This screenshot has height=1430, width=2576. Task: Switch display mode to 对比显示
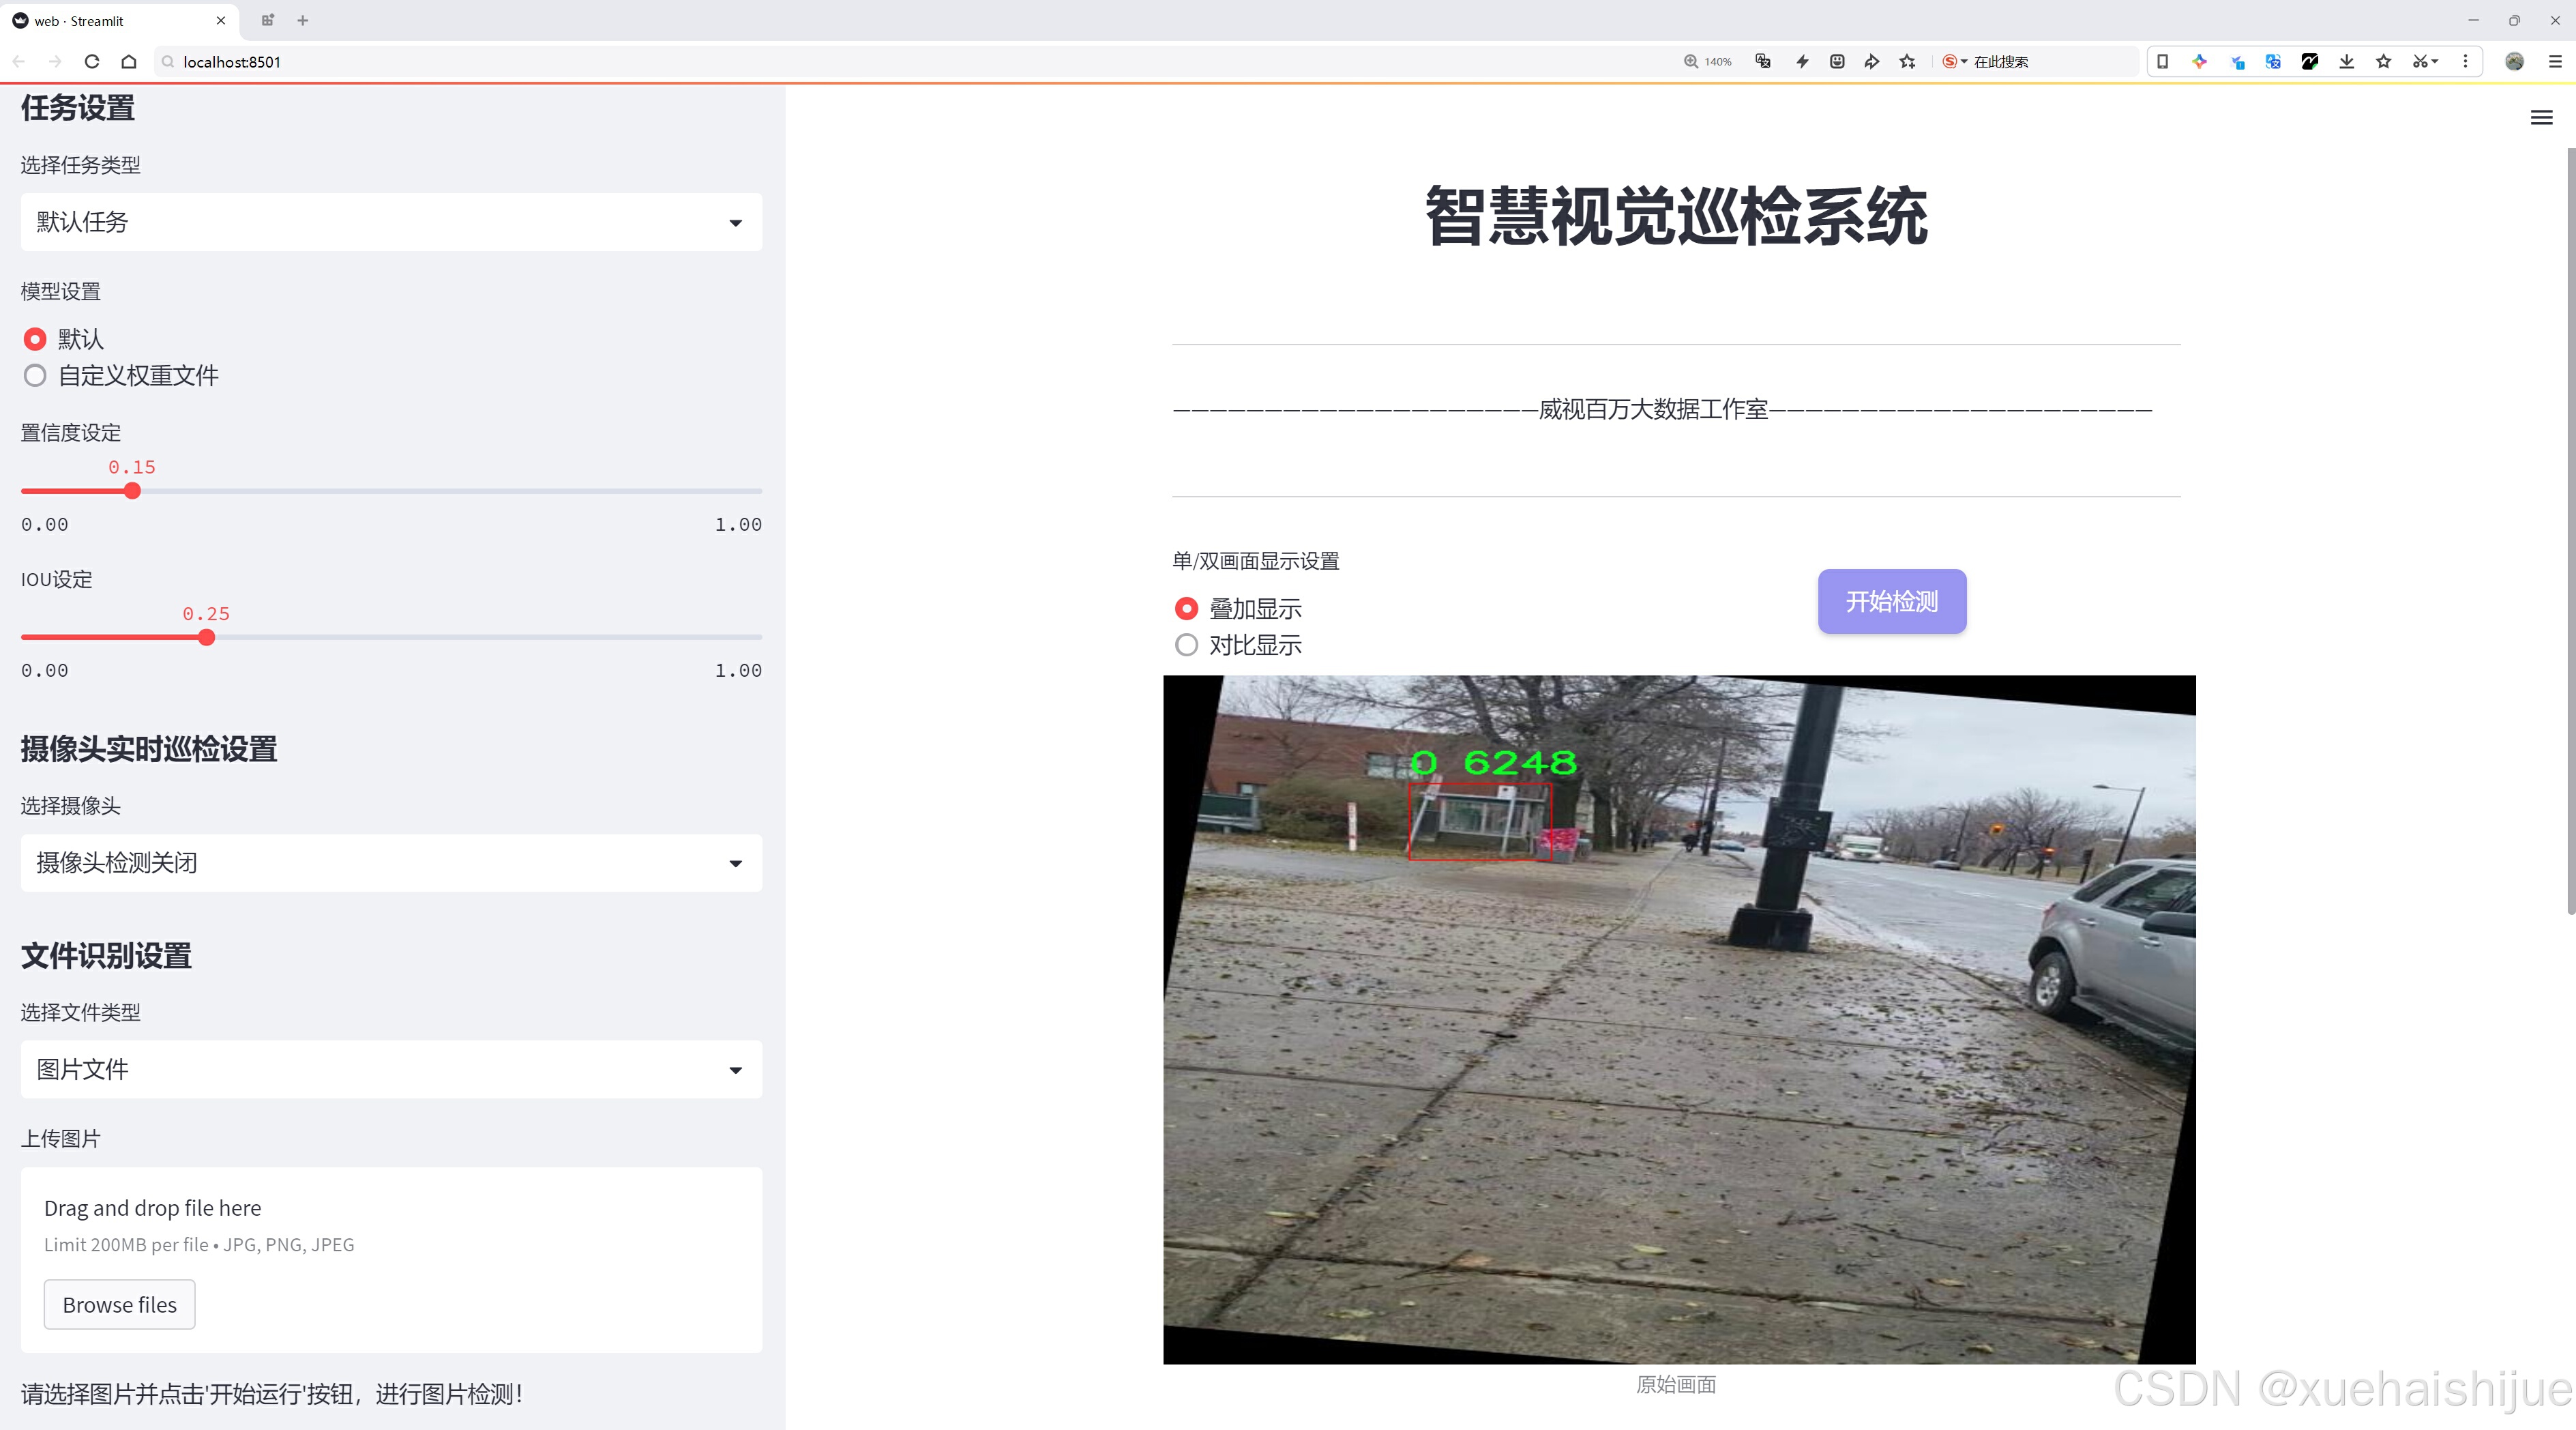1186,645
